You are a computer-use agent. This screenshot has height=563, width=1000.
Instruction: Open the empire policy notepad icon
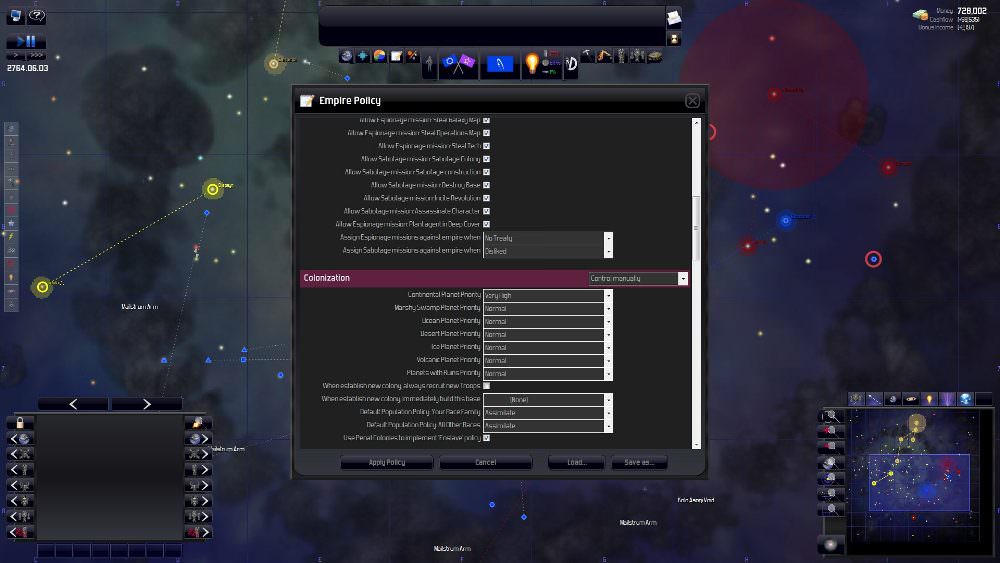coord(396,56)
